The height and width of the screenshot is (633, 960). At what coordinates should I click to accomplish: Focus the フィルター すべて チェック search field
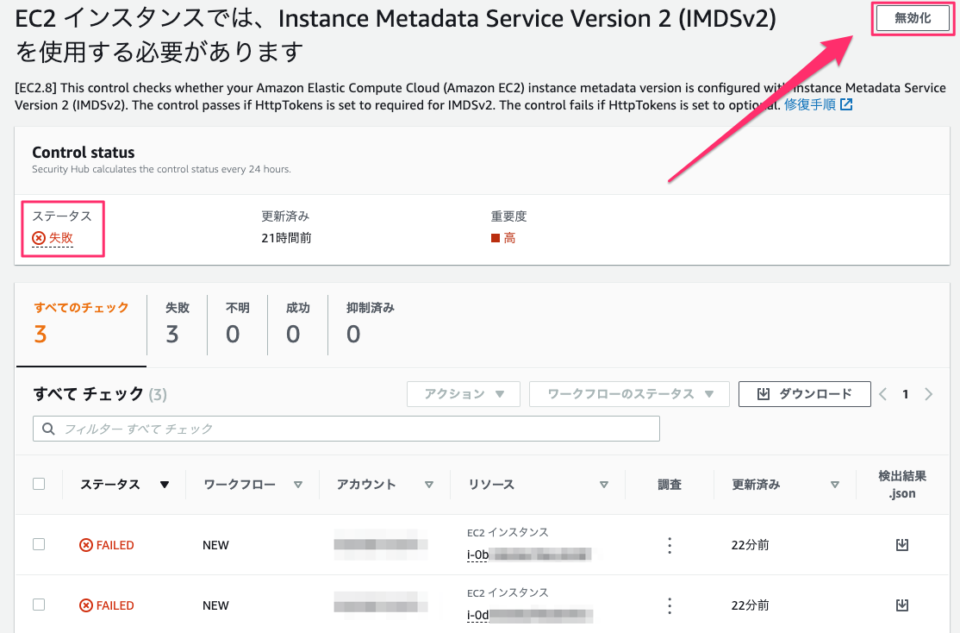click(346, 429)
